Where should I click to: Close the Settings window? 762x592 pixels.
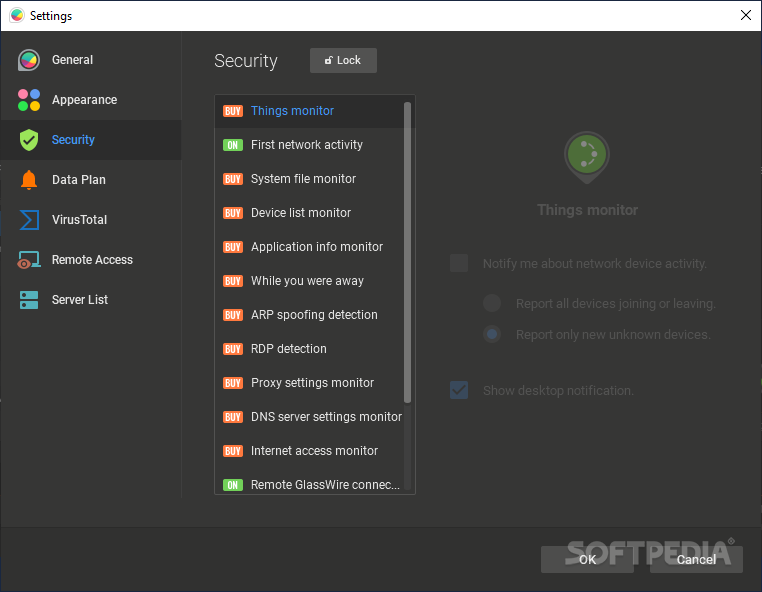click(x=745, y=15)
